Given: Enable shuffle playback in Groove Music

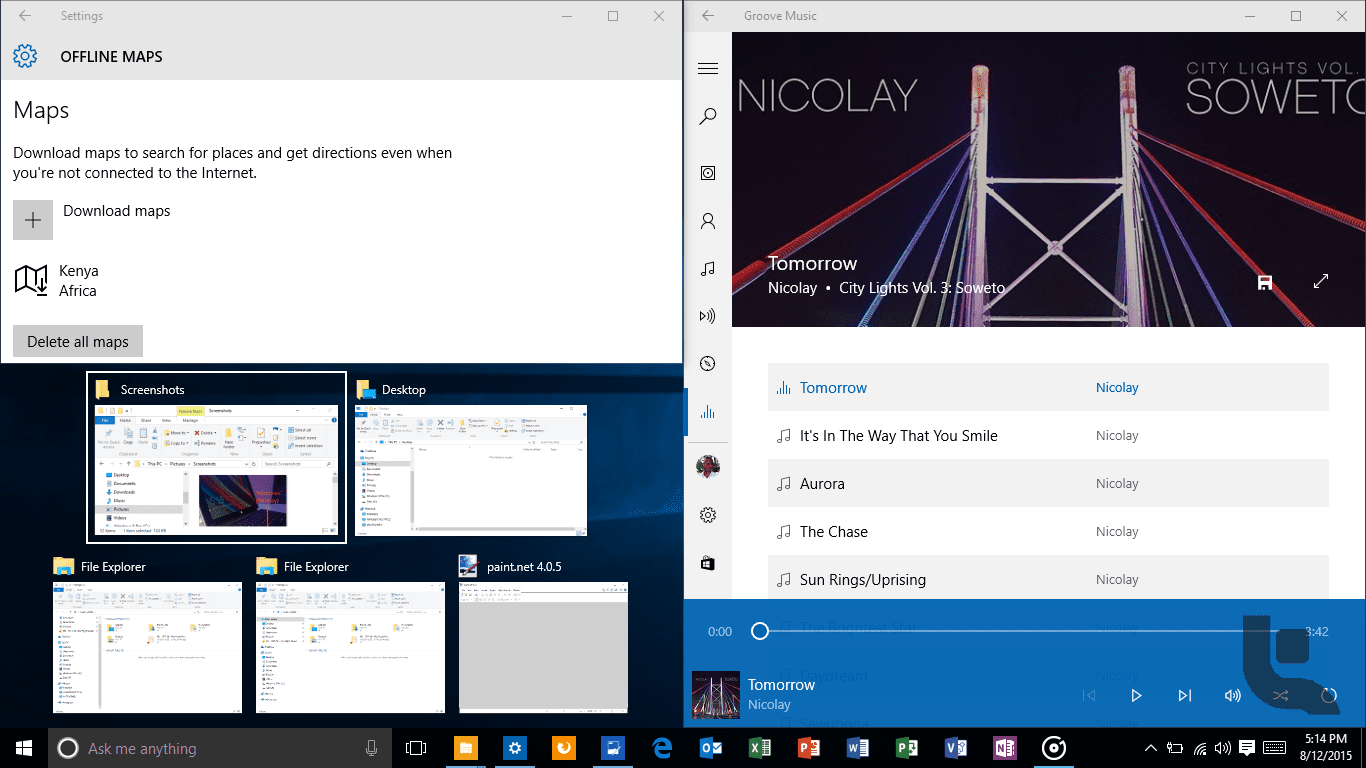Looking at the screenshot, I should coord(1280,695).
